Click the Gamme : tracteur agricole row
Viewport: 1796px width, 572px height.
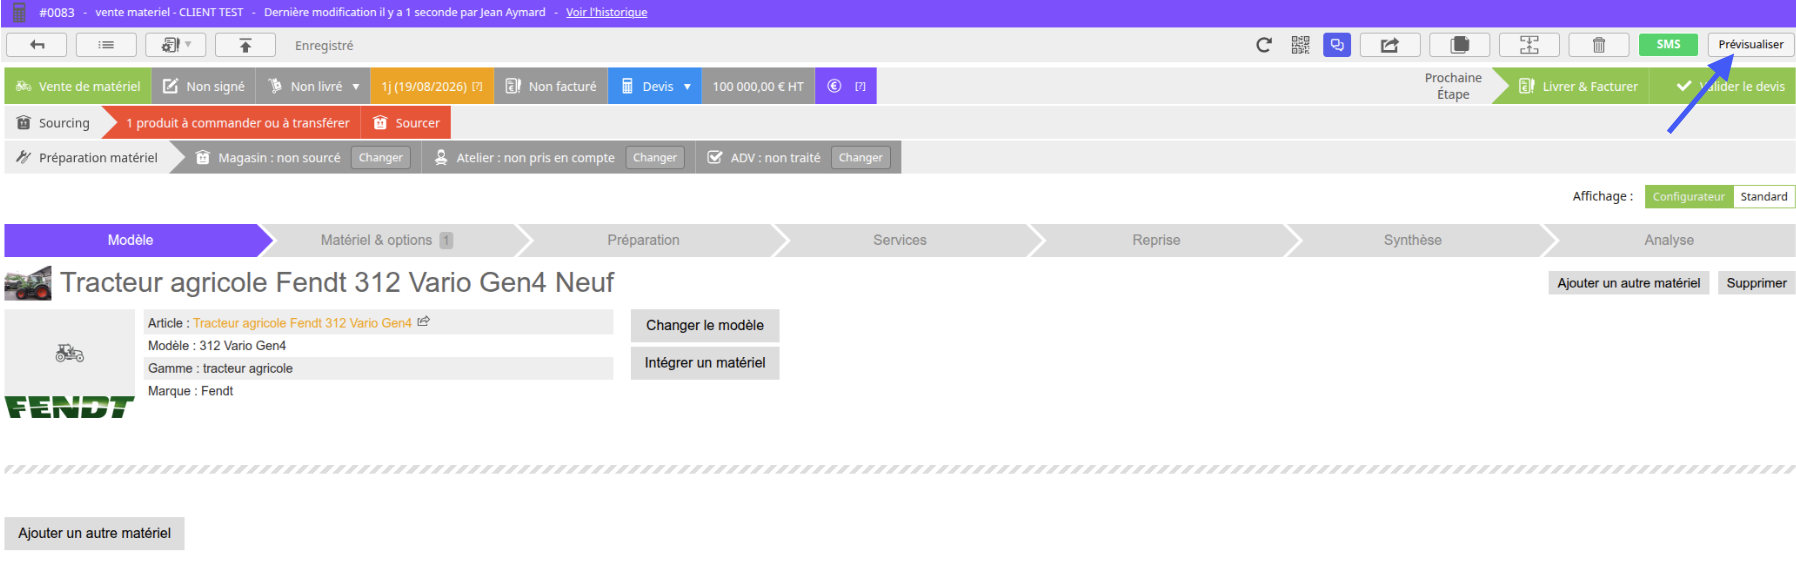378,369
